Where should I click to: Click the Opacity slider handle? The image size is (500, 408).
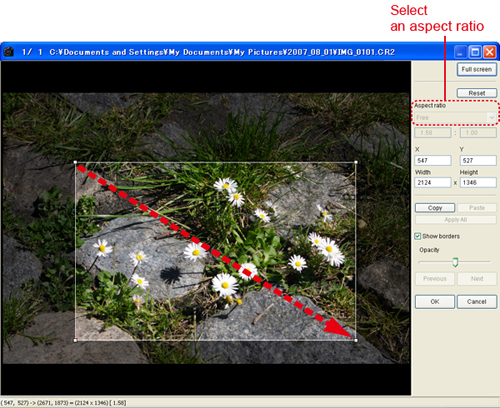tap(455, 262)
